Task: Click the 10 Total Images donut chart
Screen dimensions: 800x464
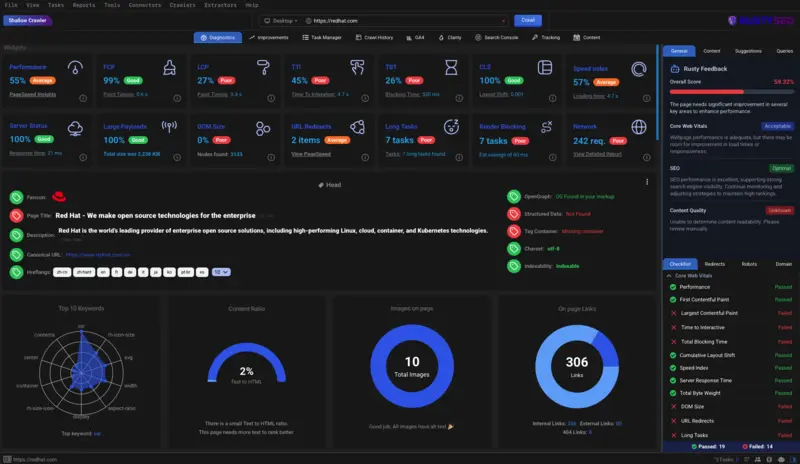Action: (x=412, y=366)
